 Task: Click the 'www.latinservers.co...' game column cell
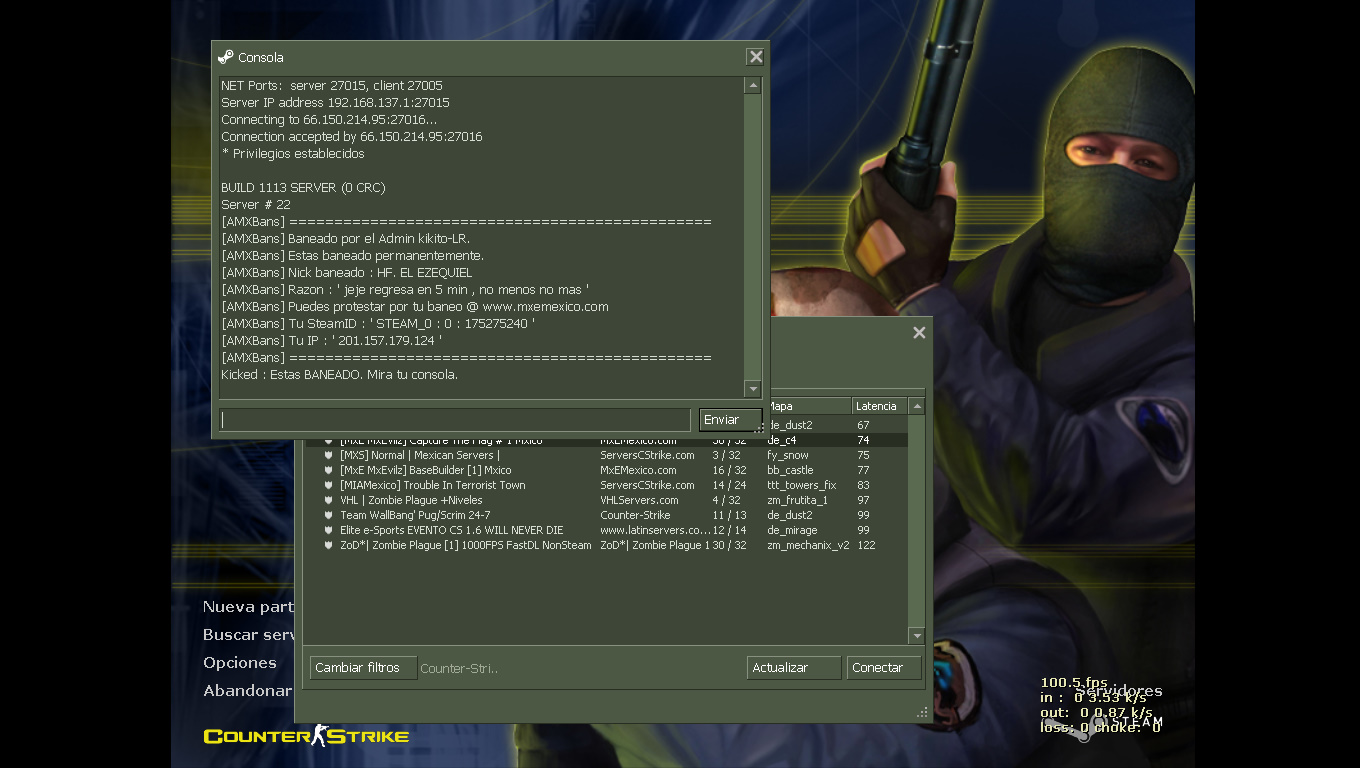click(655, 530)
